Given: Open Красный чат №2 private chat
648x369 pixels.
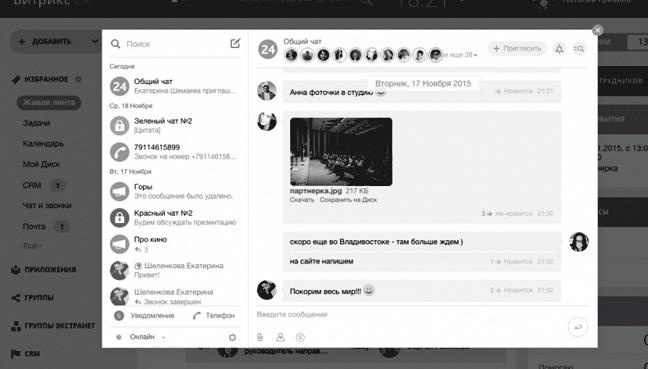Looking at the screenshot, I should pyautogui.click(x=174, y=217).
